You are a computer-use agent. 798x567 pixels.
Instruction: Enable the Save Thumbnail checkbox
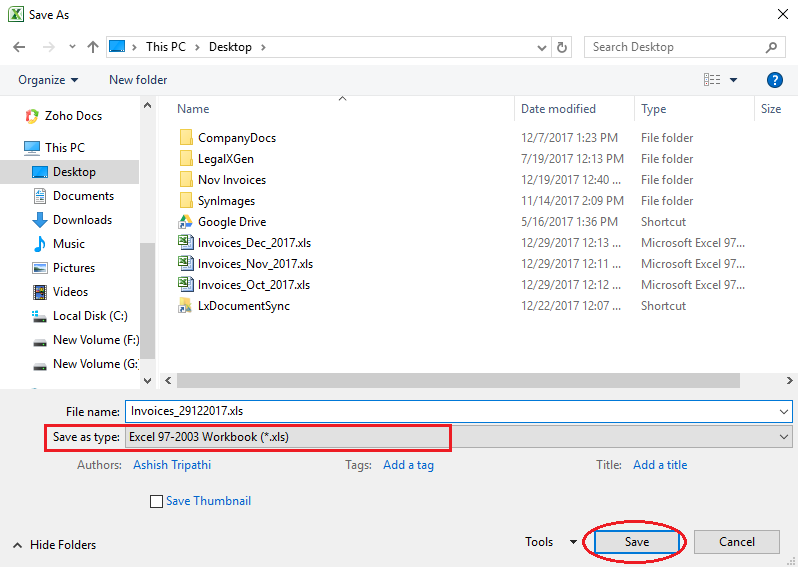pyautogui.click(x=156, y=501)
